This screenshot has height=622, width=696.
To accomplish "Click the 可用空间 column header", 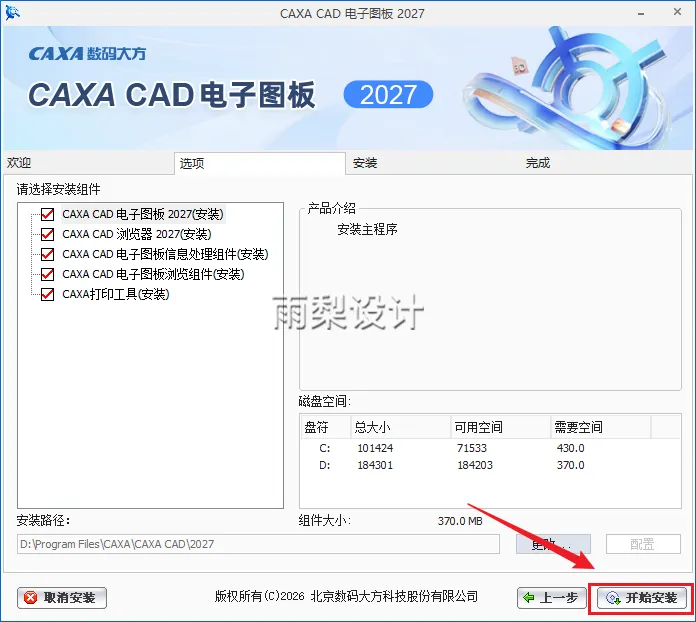I will [x=501, y=427].
